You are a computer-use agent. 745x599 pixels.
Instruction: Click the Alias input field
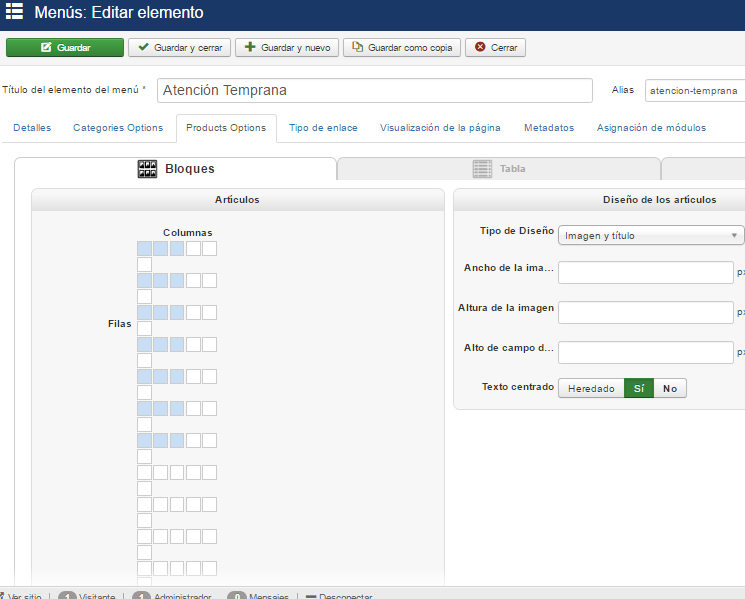[695, 90]
